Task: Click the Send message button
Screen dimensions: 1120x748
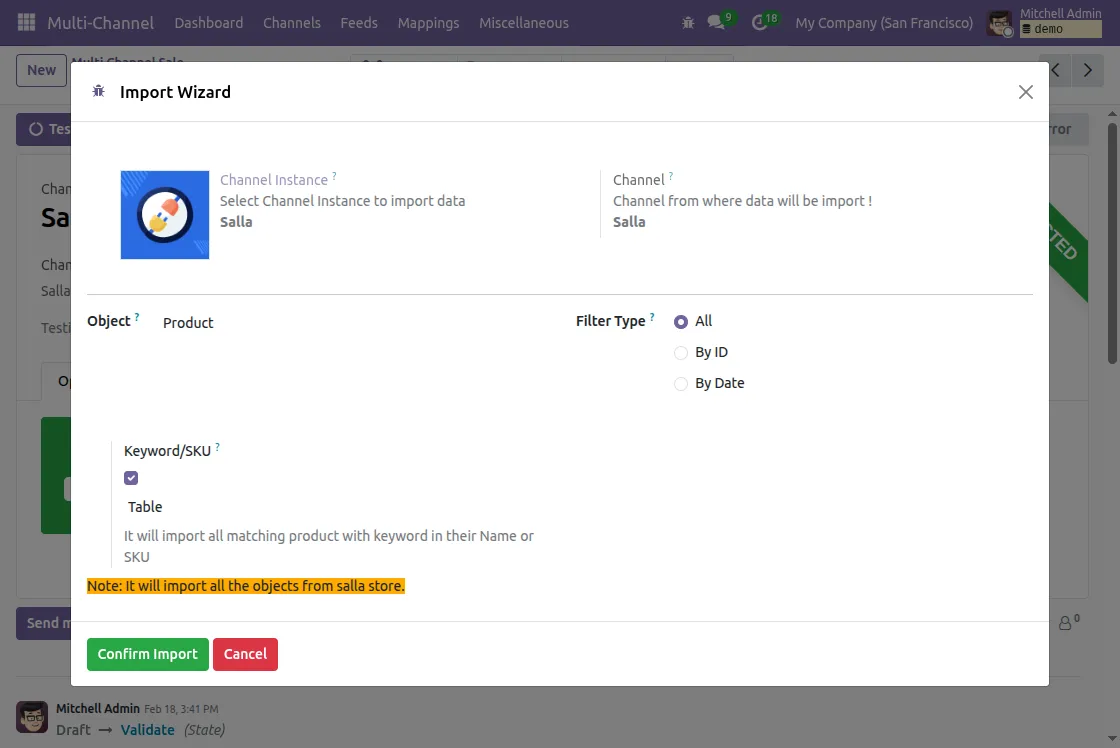Action: (44, 623)
